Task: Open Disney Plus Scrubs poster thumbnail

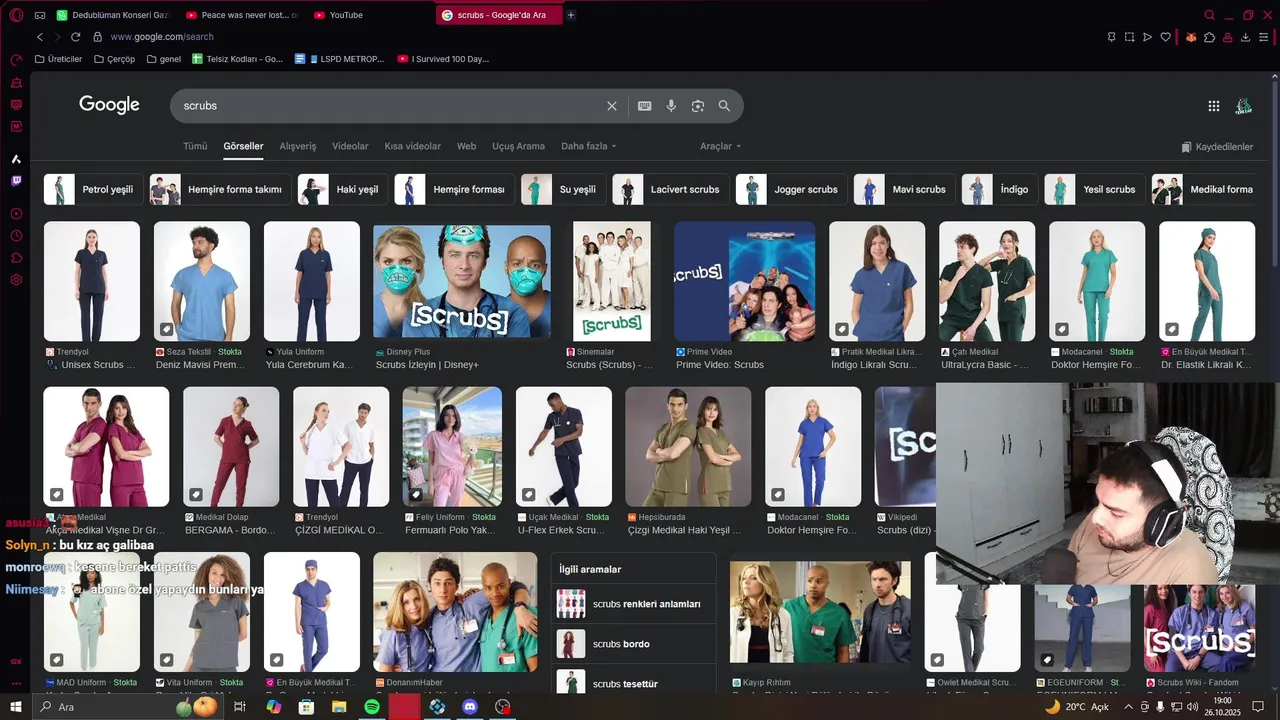Action: [x=462, y=280]
